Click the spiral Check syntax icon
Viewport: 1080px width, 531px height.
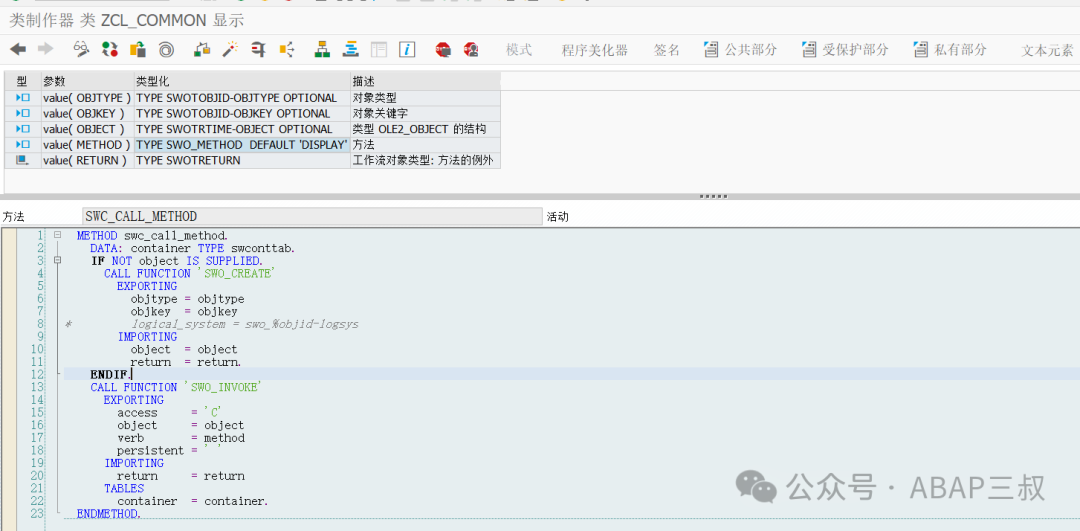point(166,50)
